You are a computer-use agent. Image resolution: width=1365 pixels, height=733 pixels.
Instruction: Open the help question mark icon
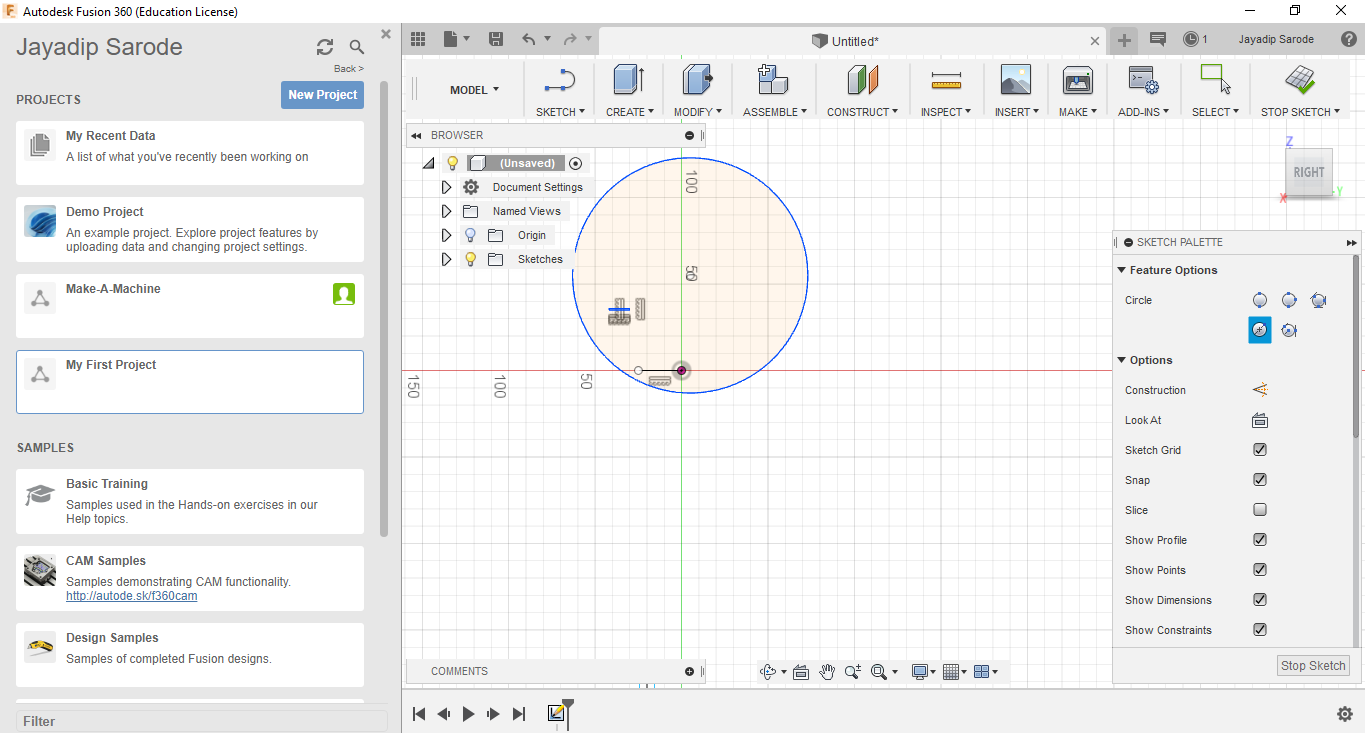point(1348,39)
